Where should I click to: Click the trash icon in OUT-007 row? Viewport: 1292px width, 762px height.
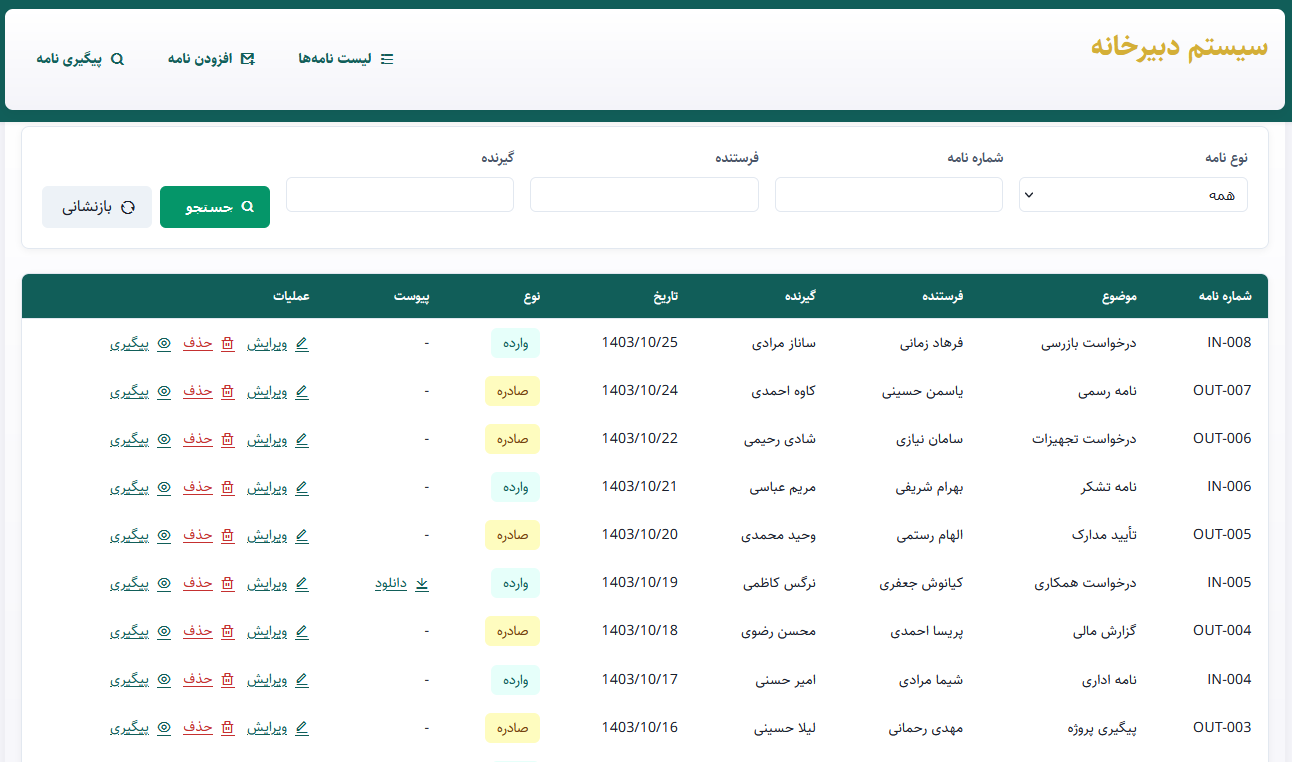click(x=227, y=391)
